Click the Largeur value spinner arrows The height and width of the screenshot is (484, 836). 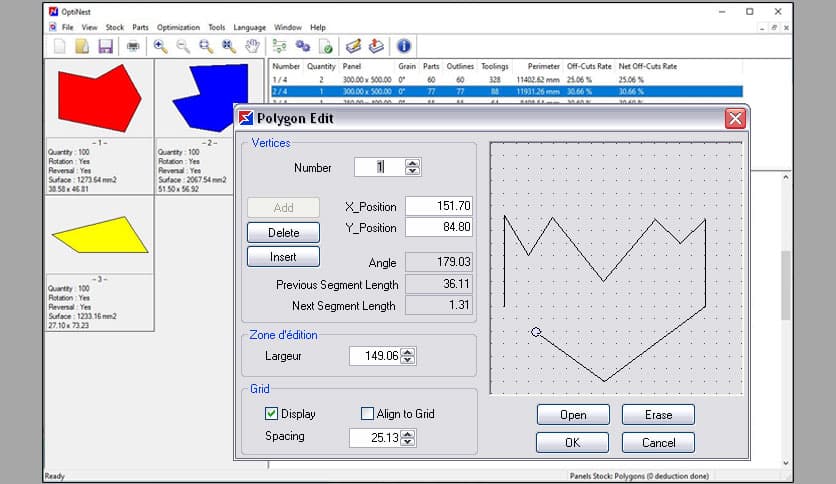407,356
